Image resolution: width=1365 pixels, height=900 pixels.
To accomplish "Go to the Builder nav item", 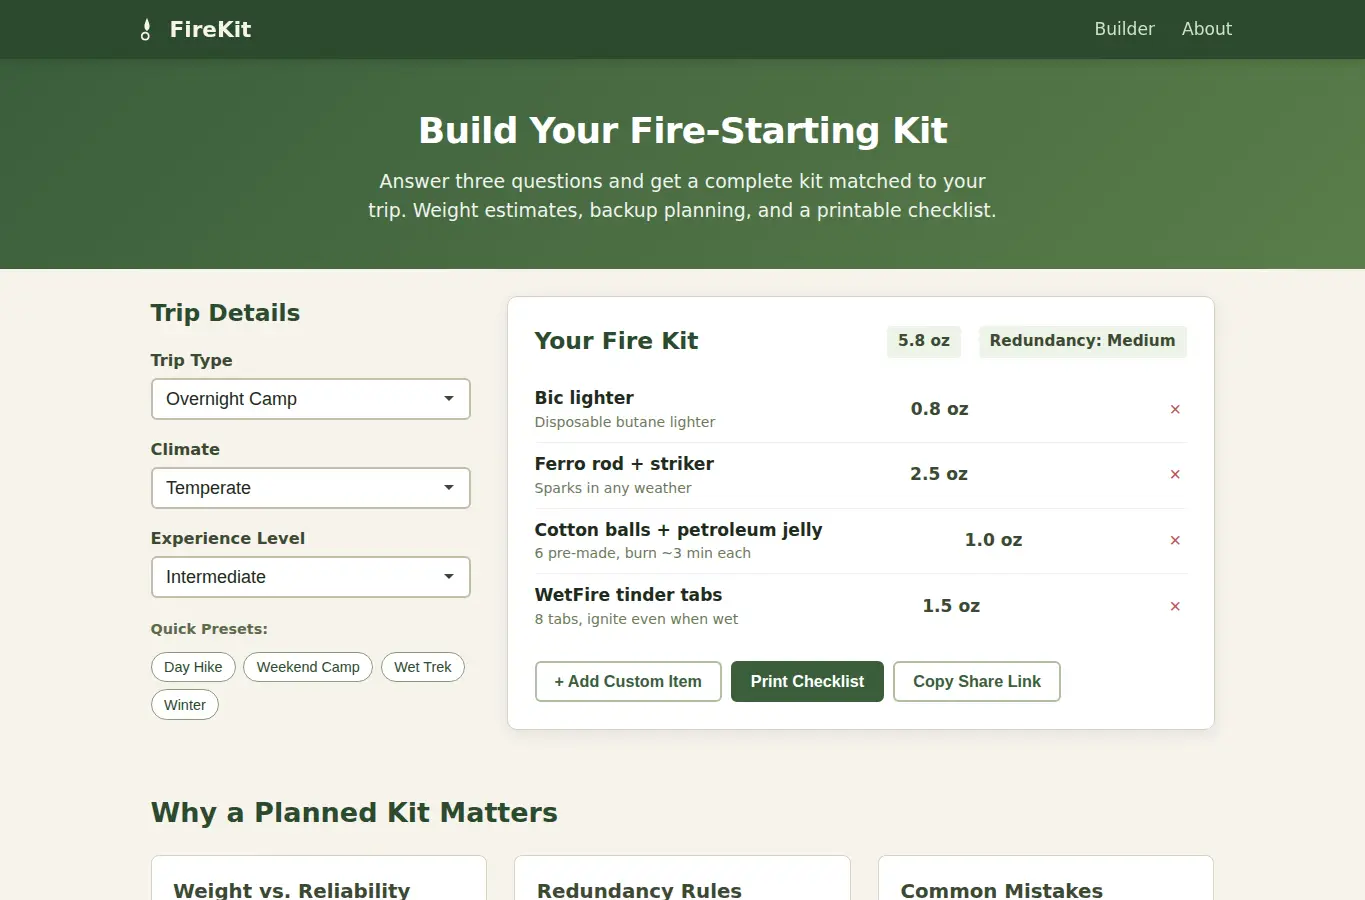I will point(1124,29).
